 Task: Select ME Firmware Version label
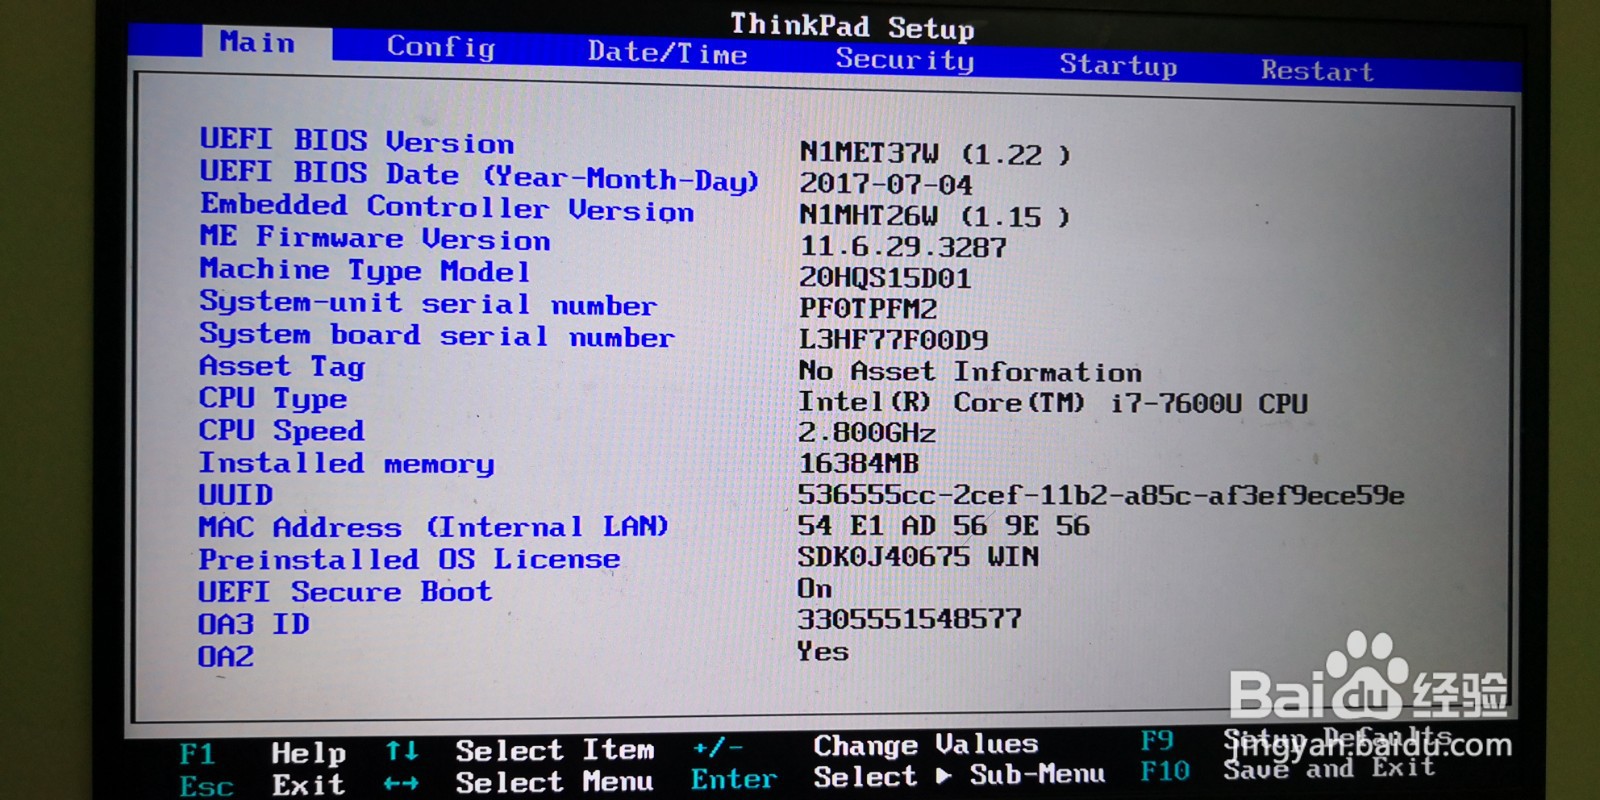375,239
